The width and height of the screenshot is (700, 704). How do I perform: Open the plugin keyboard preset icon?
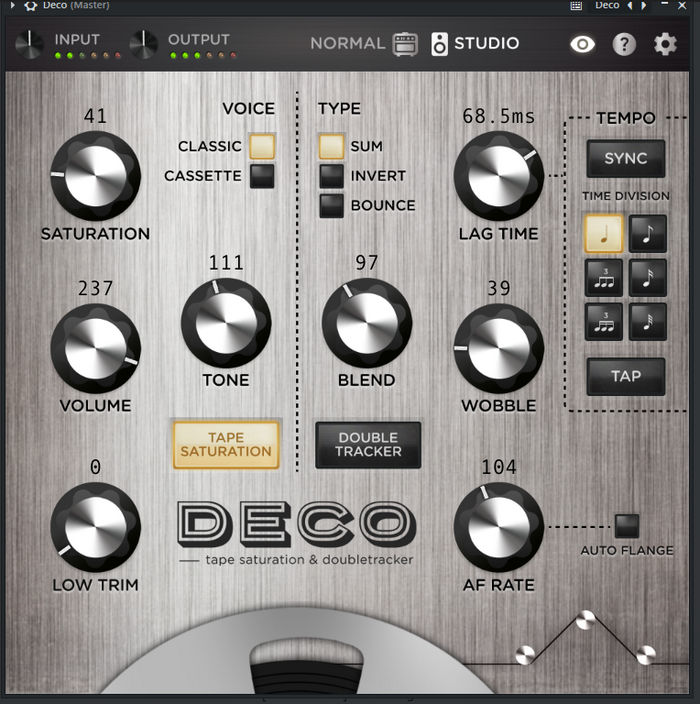(576, 5)
